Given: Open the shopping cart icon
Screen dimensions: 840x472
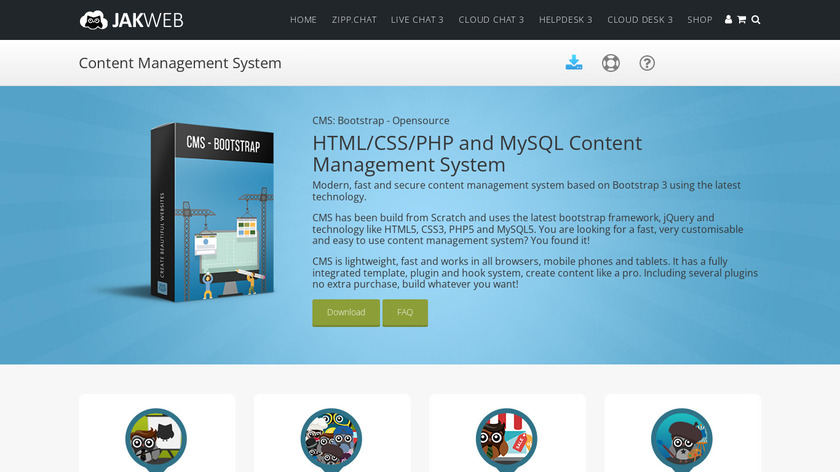Looking at the screenshot, I should [x=741, y=20].
